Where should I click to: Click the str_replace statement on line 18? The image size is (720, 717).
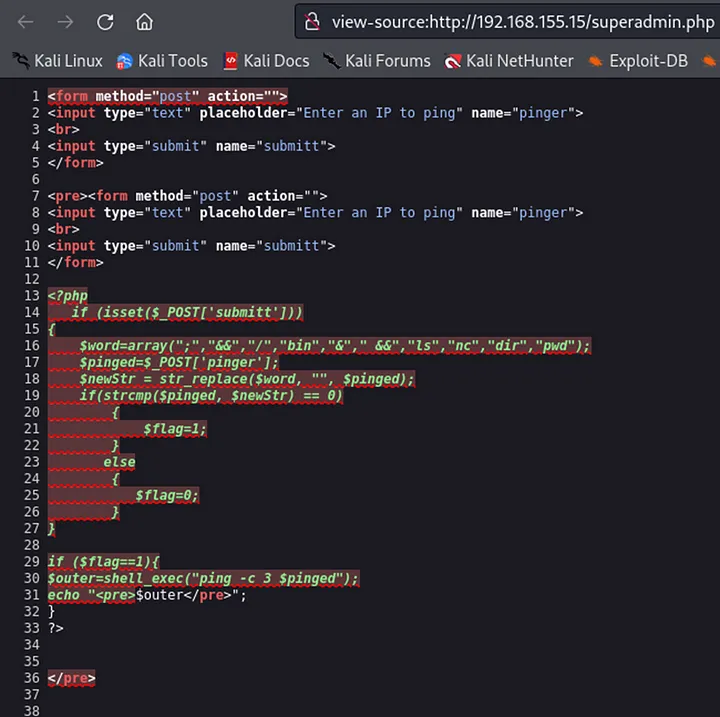click(x=247, y=379)
